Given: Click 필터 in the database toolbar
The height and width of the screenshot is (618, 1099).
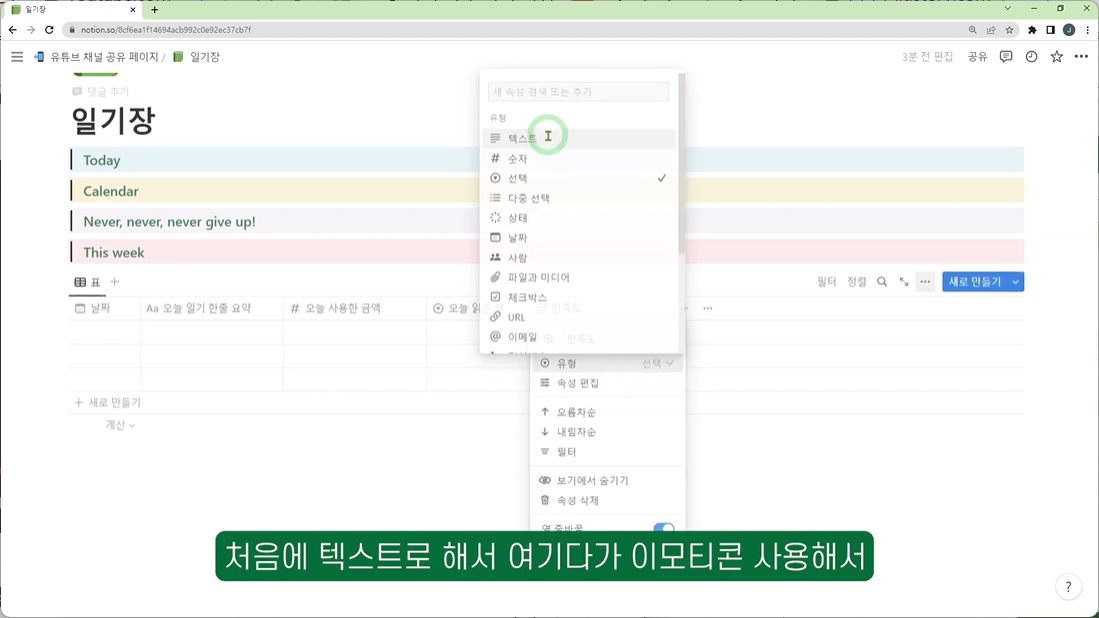Looking at the screenshot, I should point(826,282).
